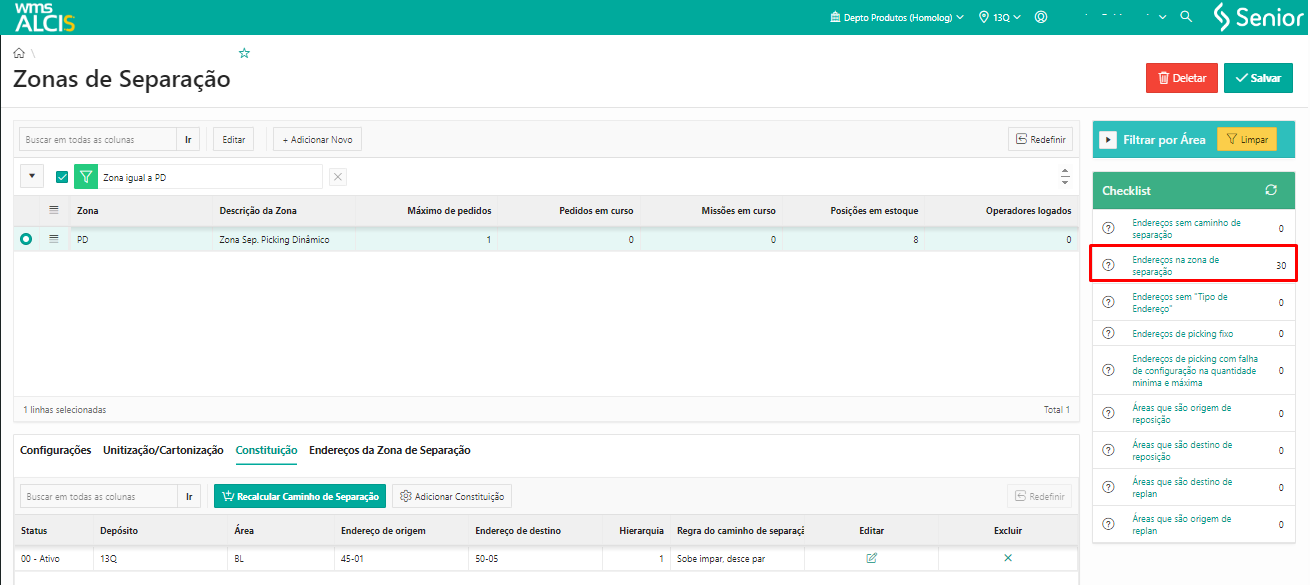Select the Constituição tab
This screenshot has width=1310, height=585.
tap(266, 450)
